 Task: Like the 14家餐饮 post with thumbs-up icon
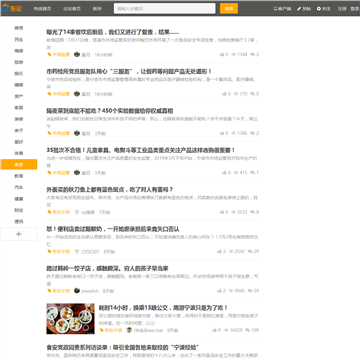coord(222,54)
